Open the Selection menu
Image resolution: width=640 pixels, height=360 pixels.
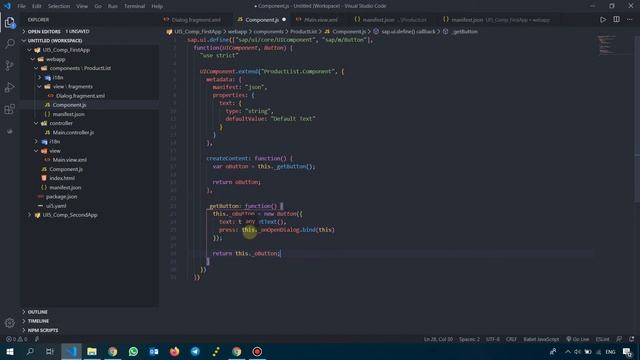tap(59, 6)
